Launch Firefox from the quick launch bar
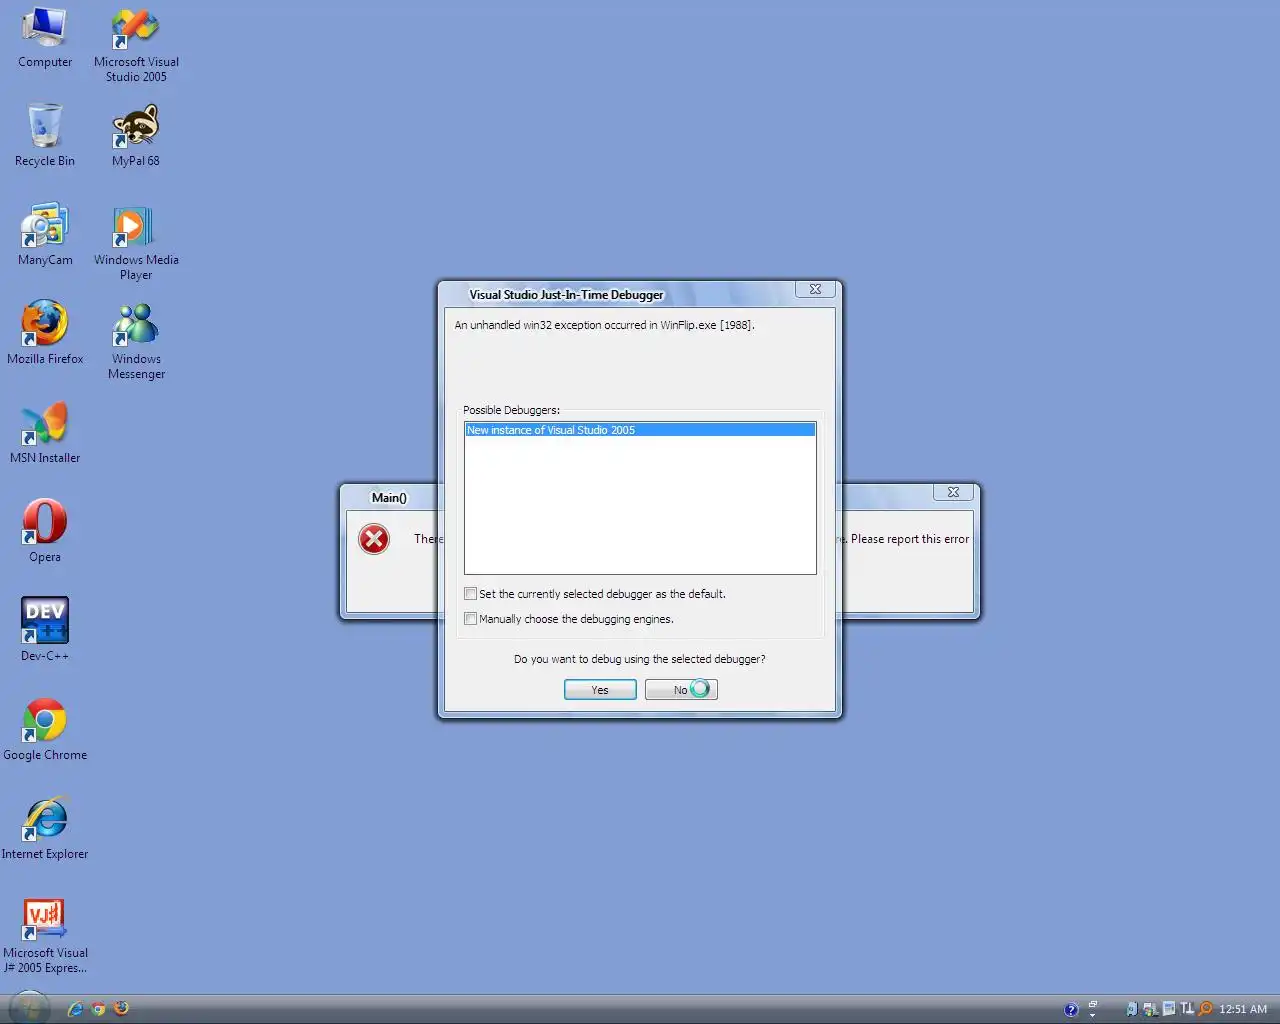This screenshot has height=1024, width=1280. 121,1008
